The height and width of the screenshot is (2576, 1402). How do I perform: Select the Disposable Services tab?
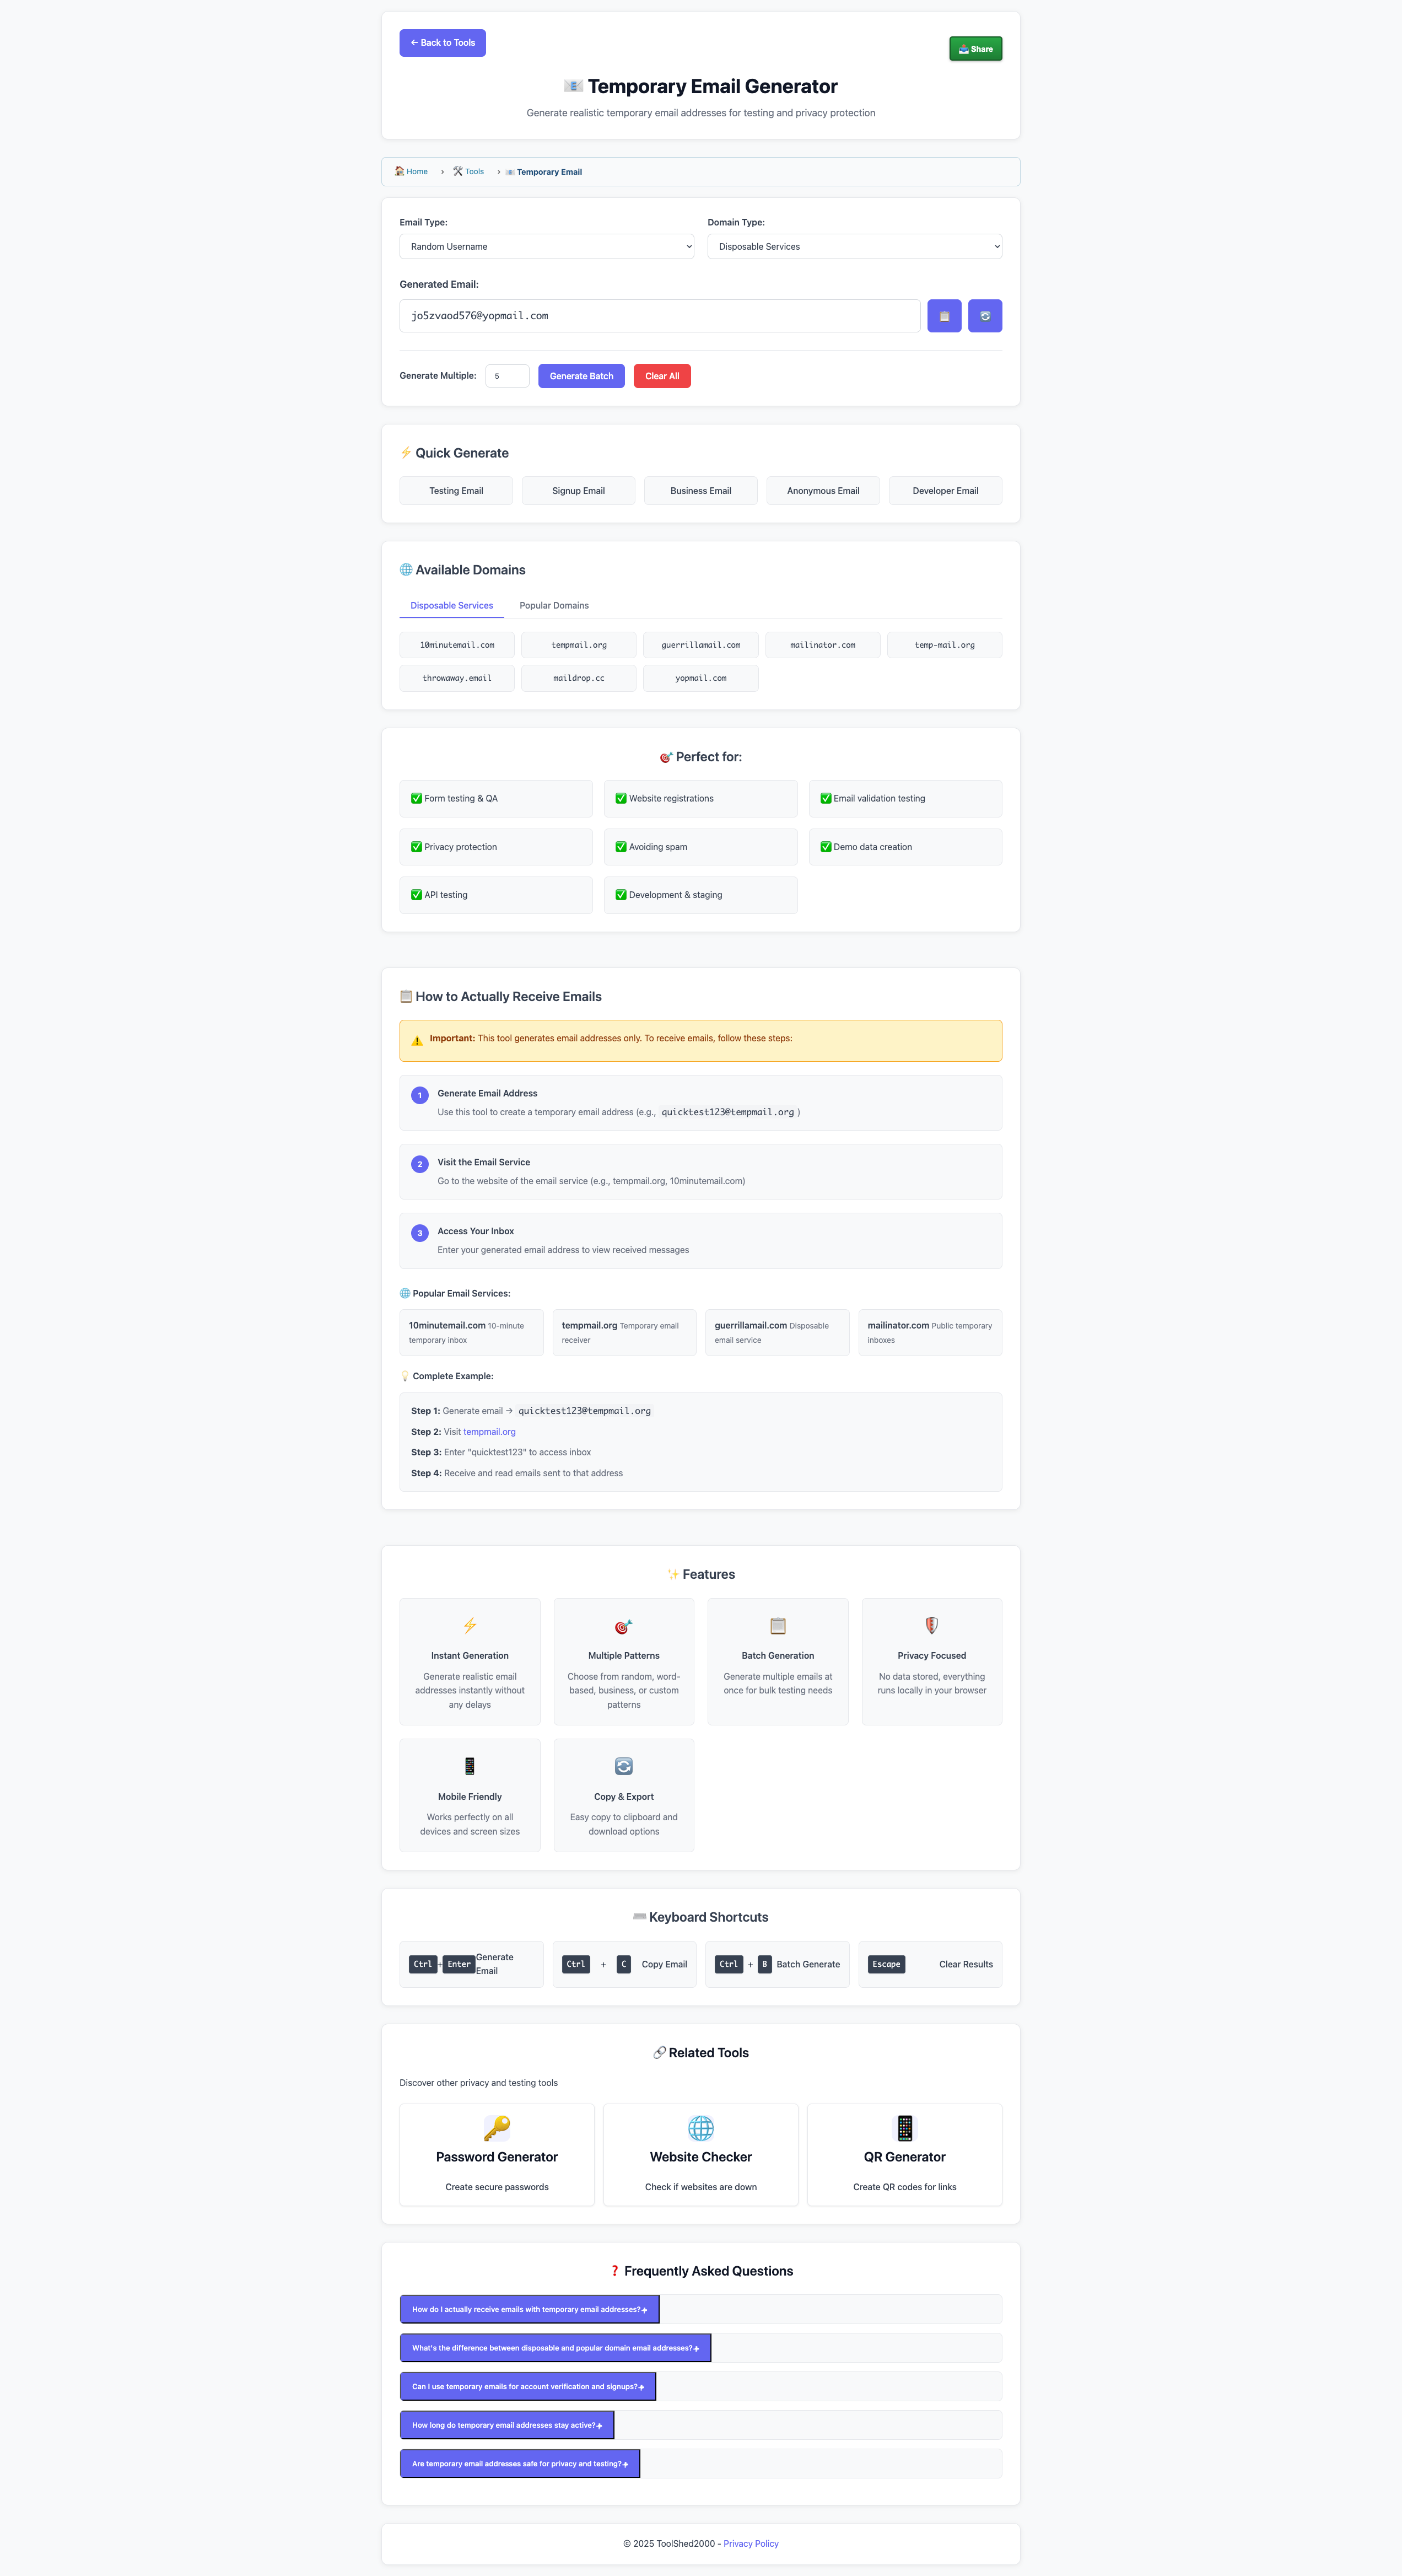[x=451, y=606]
